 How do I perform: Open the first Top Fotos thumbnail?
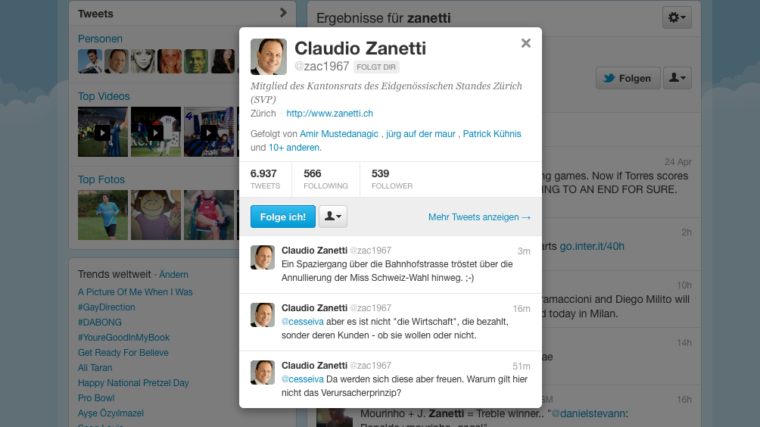(103, 215)
